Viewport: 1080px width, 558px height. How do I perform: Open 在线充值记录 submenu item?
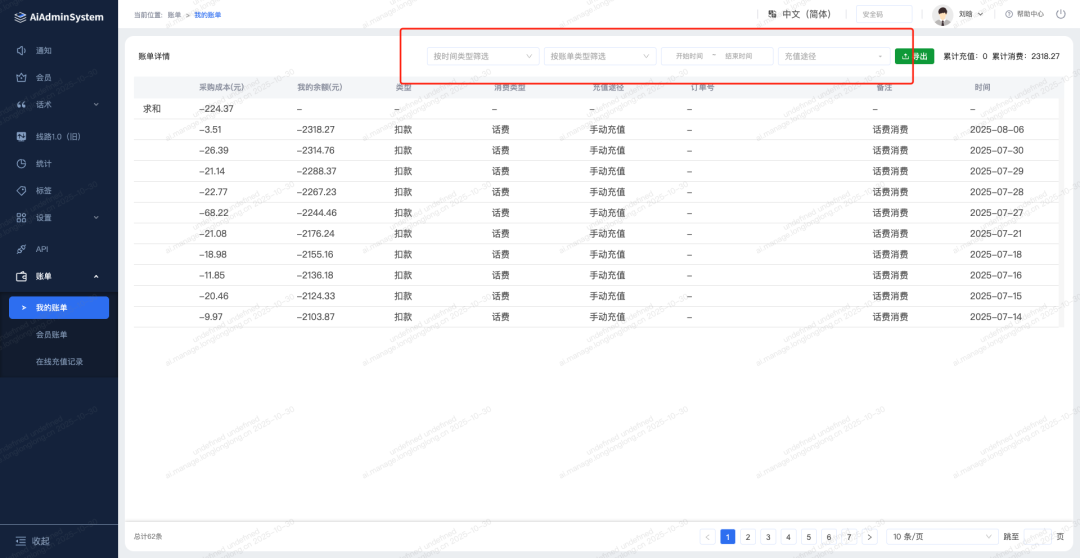59,361
